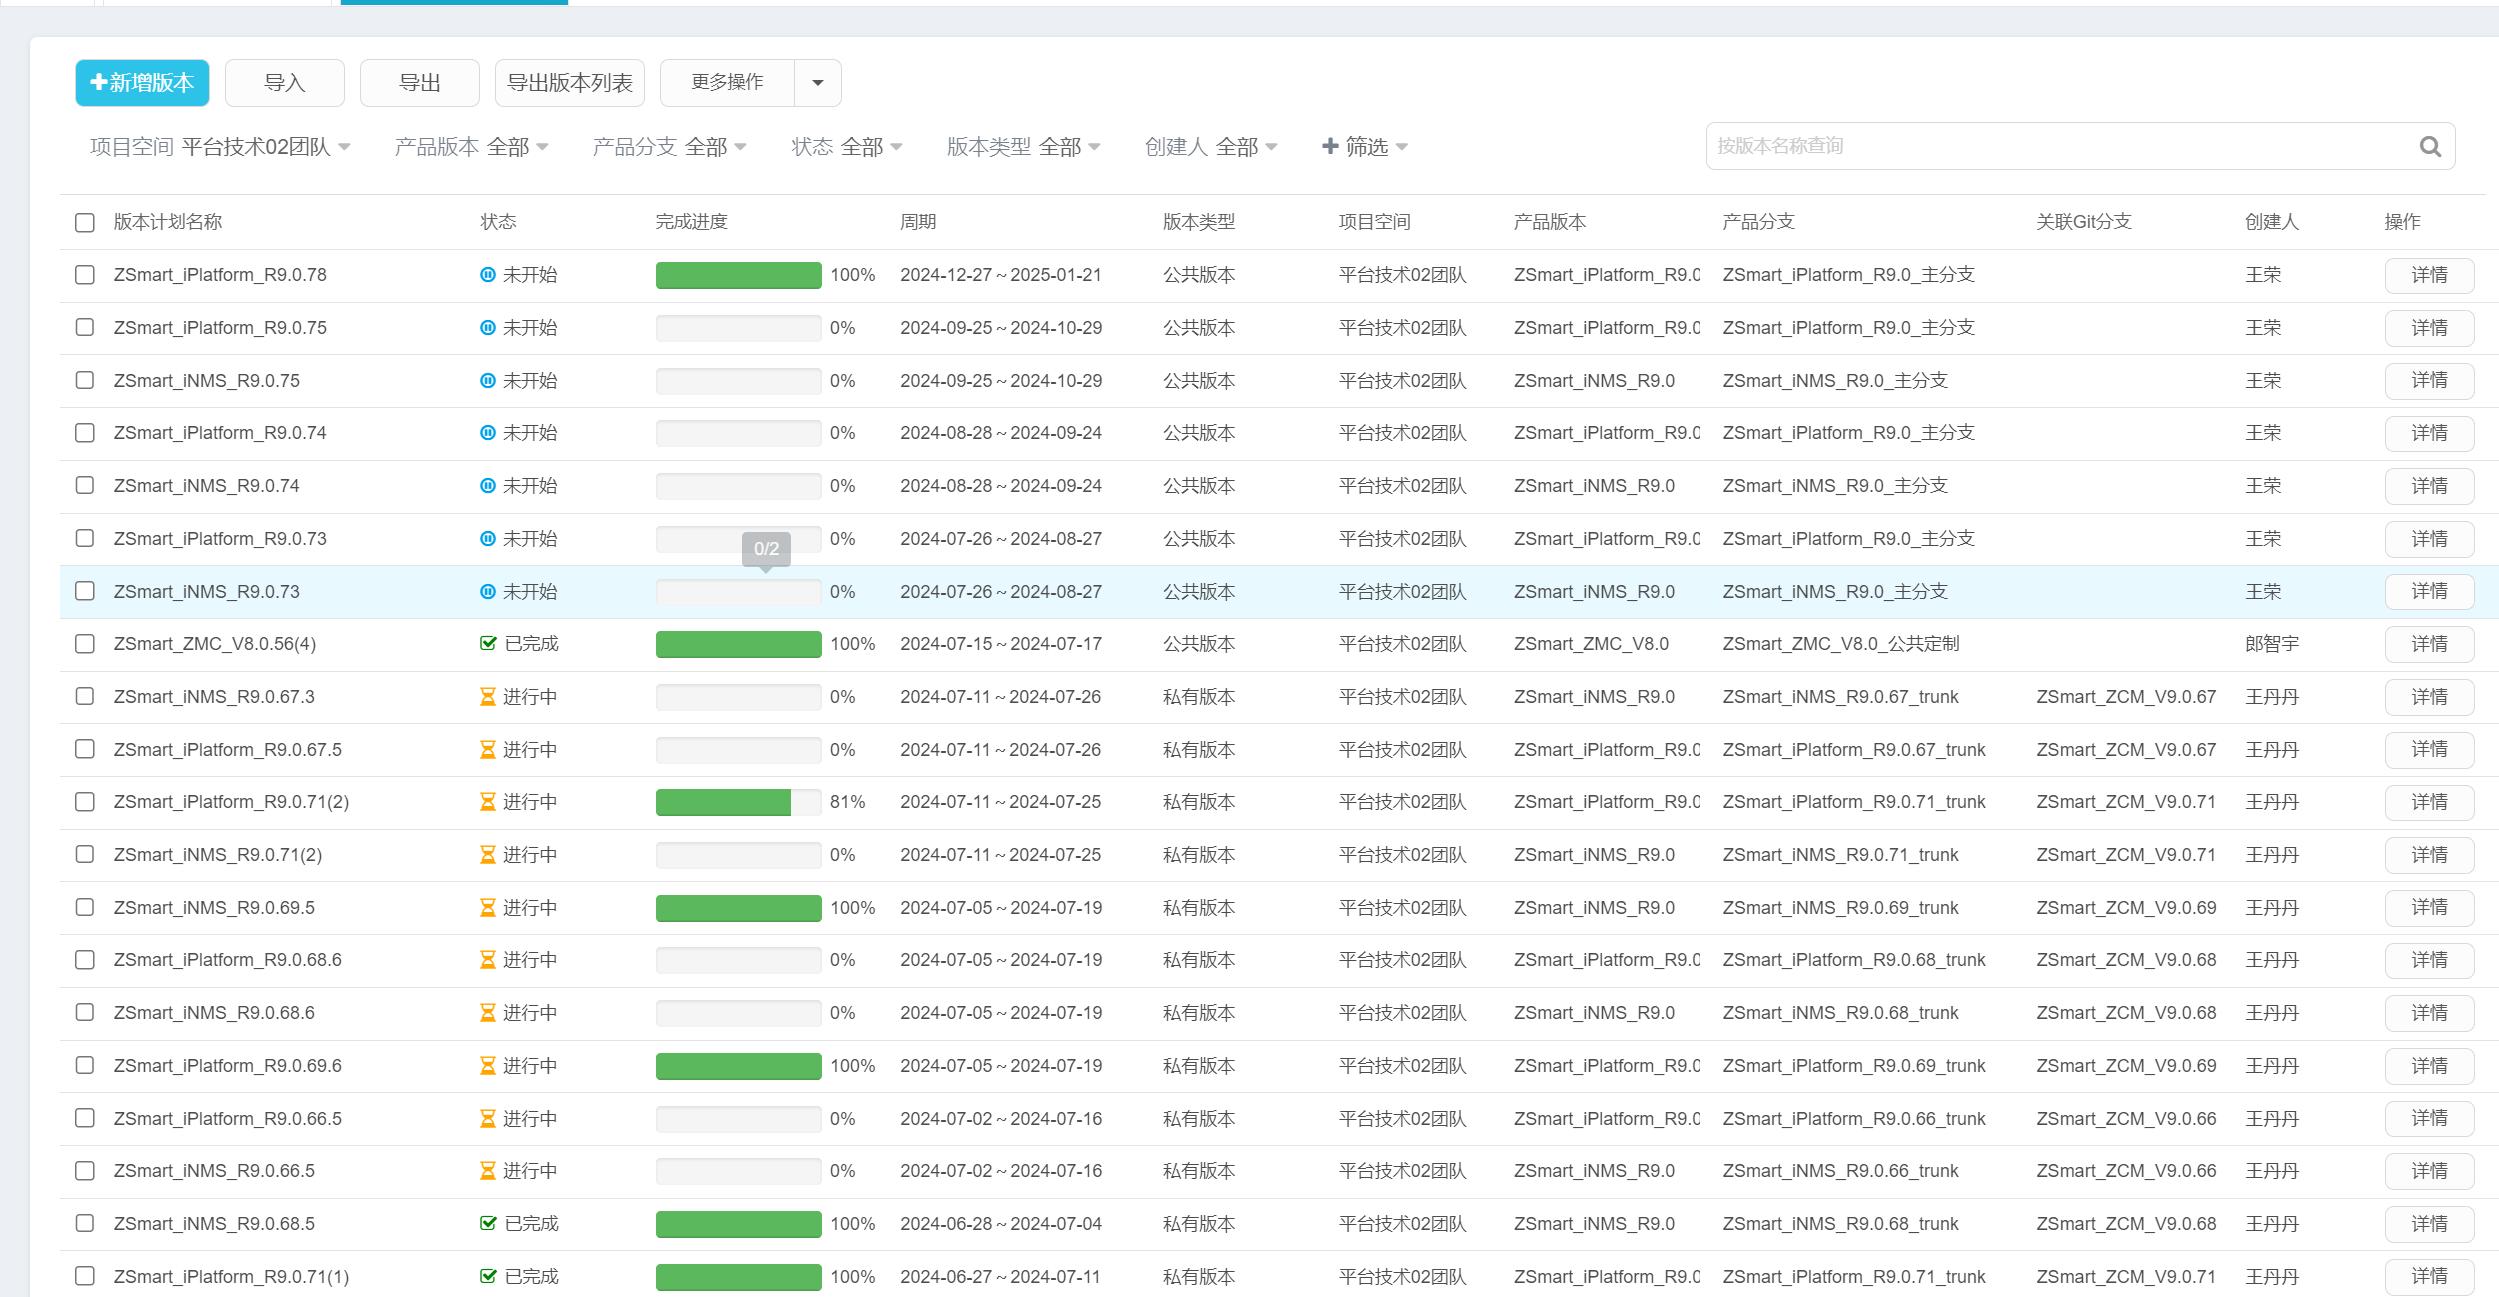Open 详情 for ZSmart_ZMC_V8.0.56(4)
The image size is (2499, 1297).
[2429, 644]
